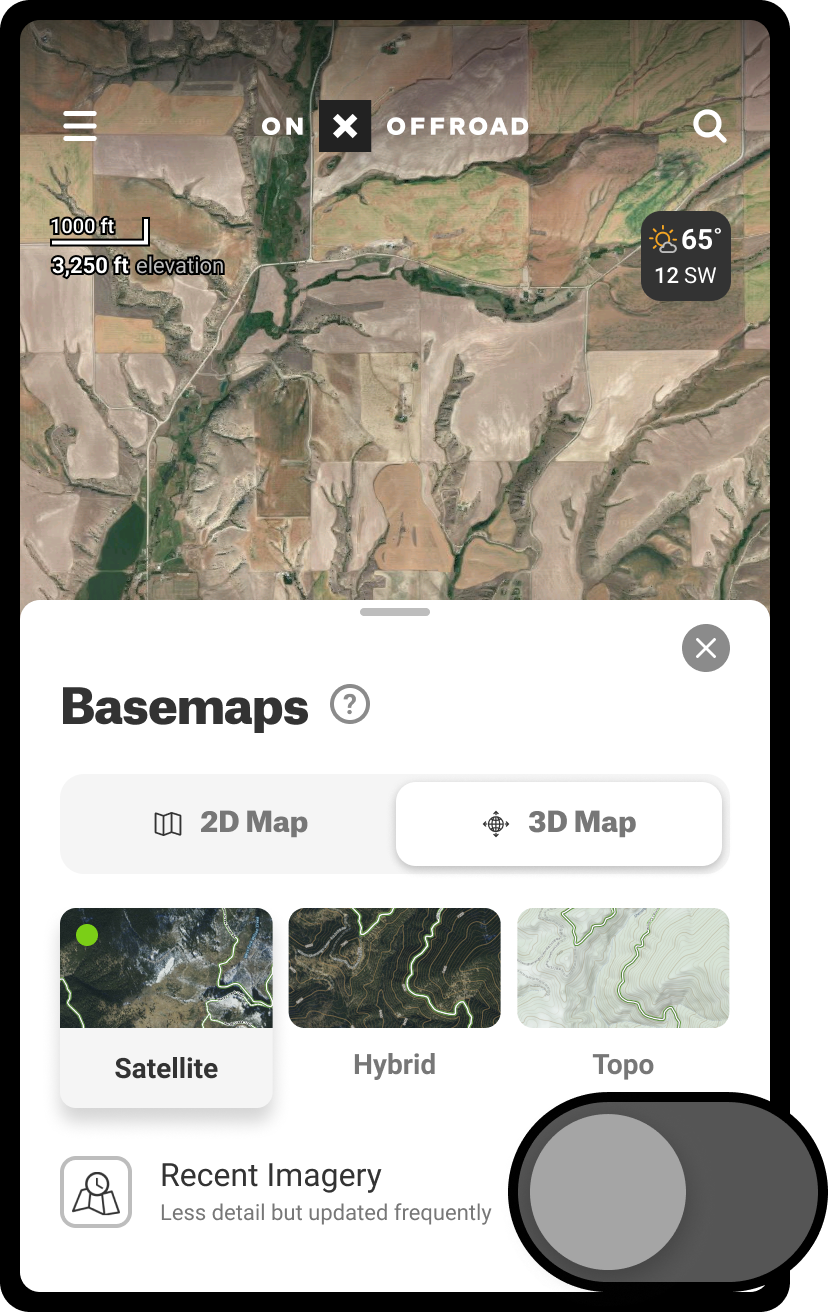Open the 65° weather widget

click(x=686, y=256)
